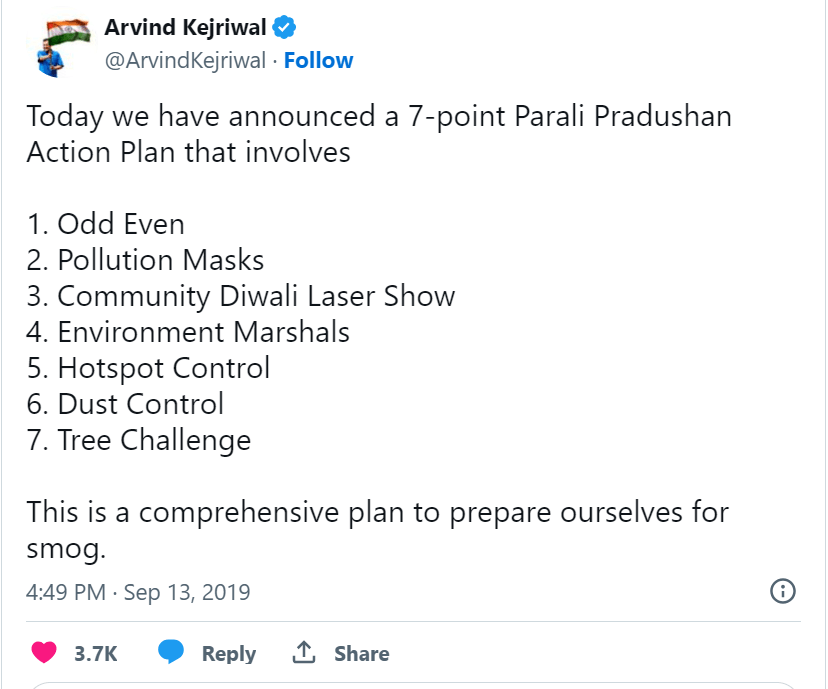Click the '1. Odd Even' line
This screenshot has height=689, width=828.
pyautogui.click(x=105, y=224)
